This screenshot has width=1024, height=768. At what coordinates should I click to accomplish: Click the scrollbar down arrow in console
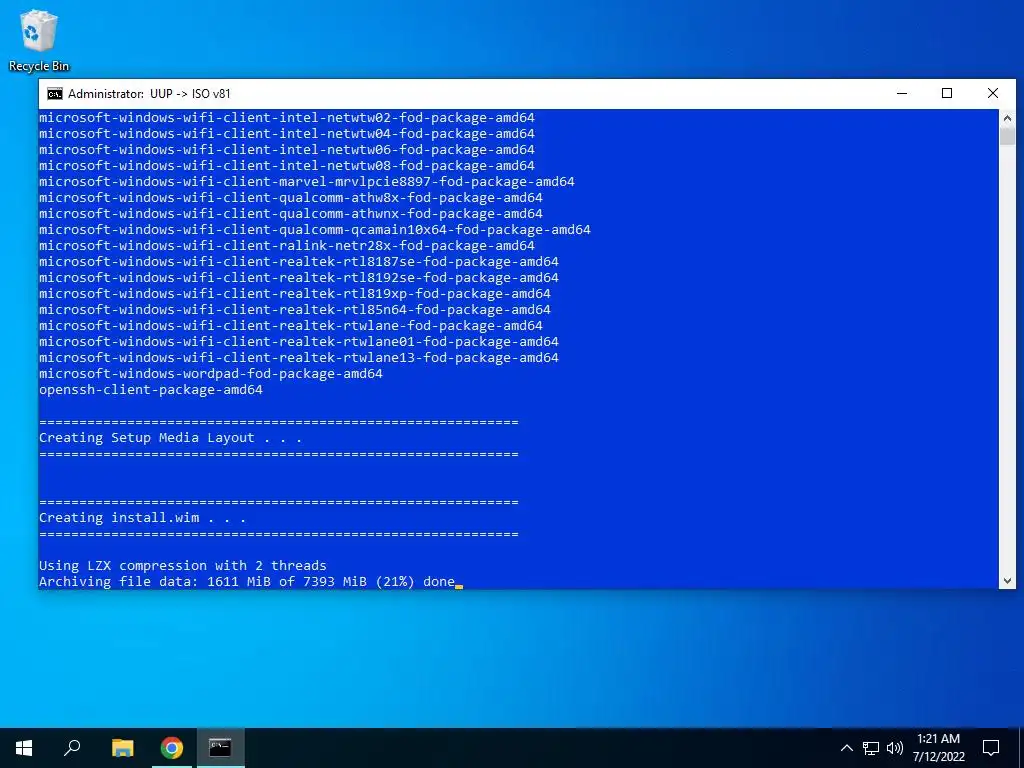coord(1007,580)
